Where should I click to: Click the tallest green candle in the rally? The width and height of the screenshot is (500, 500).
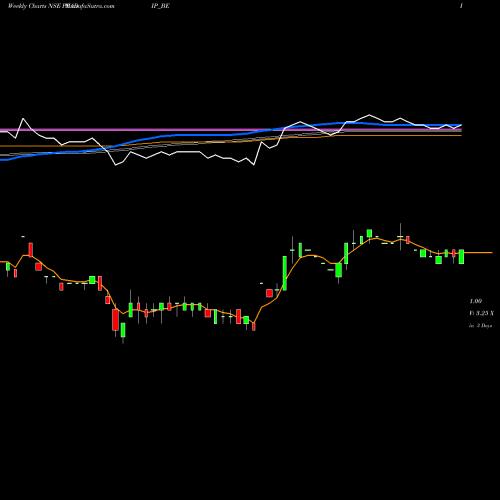[285, 273]
